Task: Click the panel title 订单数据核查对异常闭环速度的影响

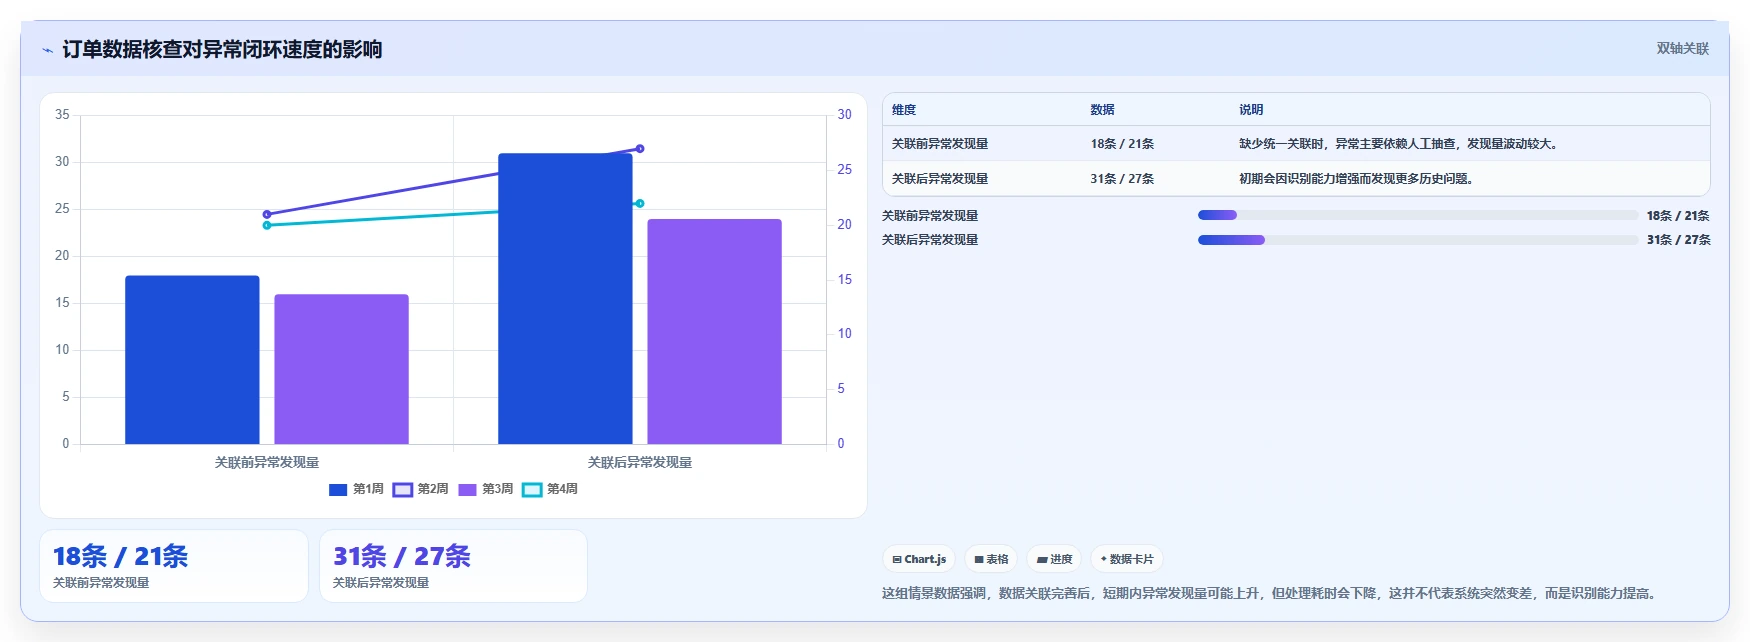Action: coord(222,50)
